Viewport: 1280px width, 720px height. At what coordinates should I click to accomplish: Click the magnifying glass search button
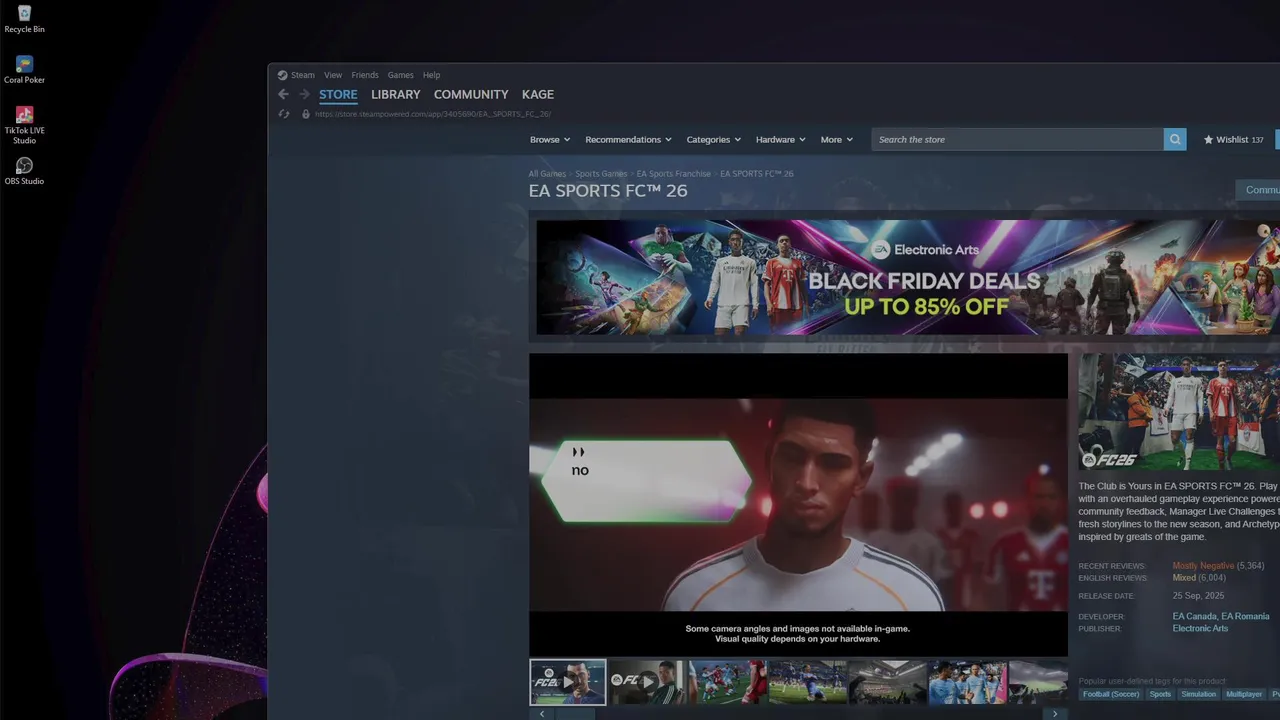1175,140
